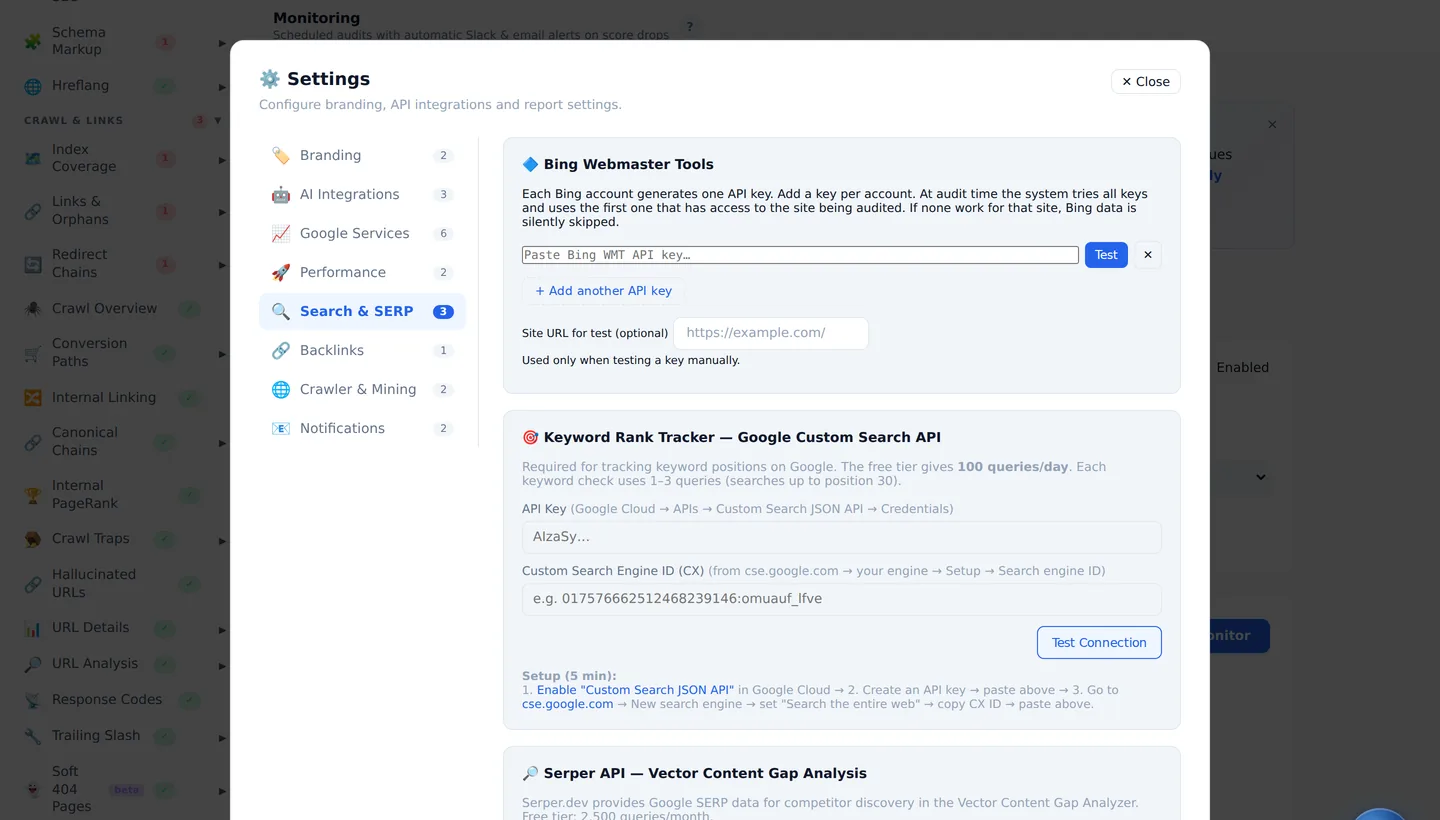
Task: Open Index Coverage in the sidebar
Action: tap(84, 158)
